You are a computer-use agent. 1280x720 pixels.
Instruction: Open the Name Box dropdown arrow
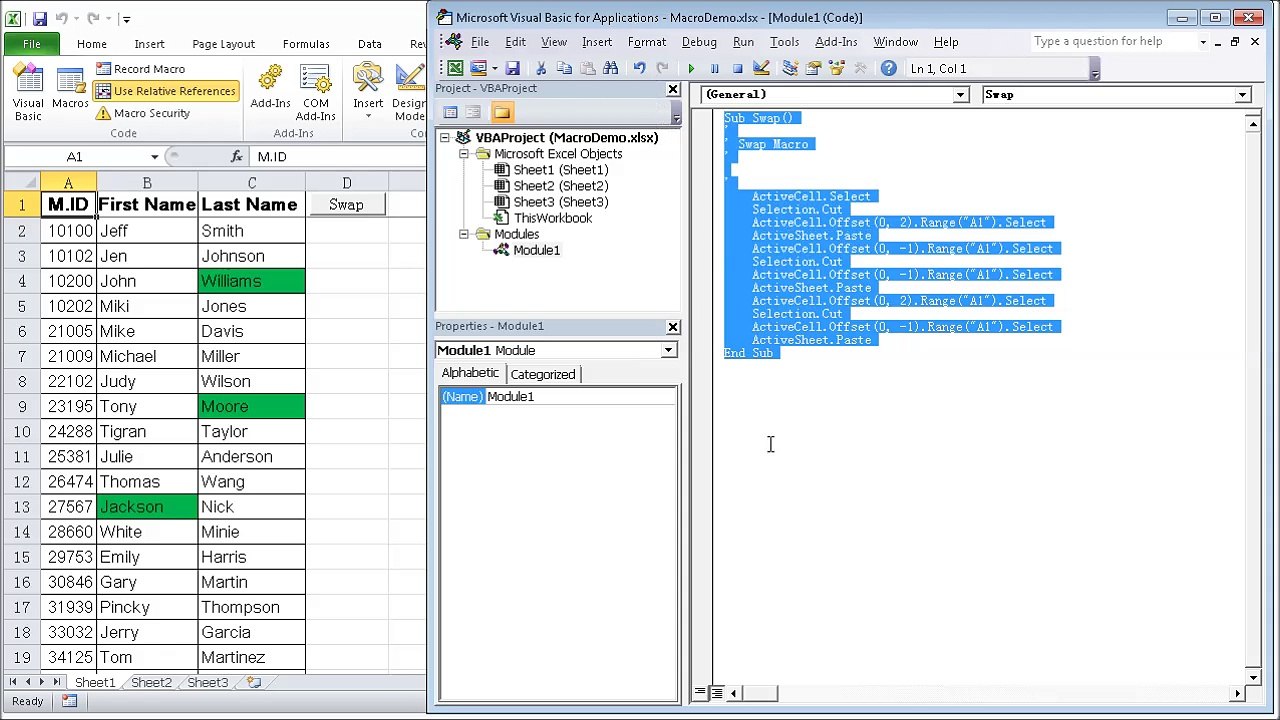point(154,157)
